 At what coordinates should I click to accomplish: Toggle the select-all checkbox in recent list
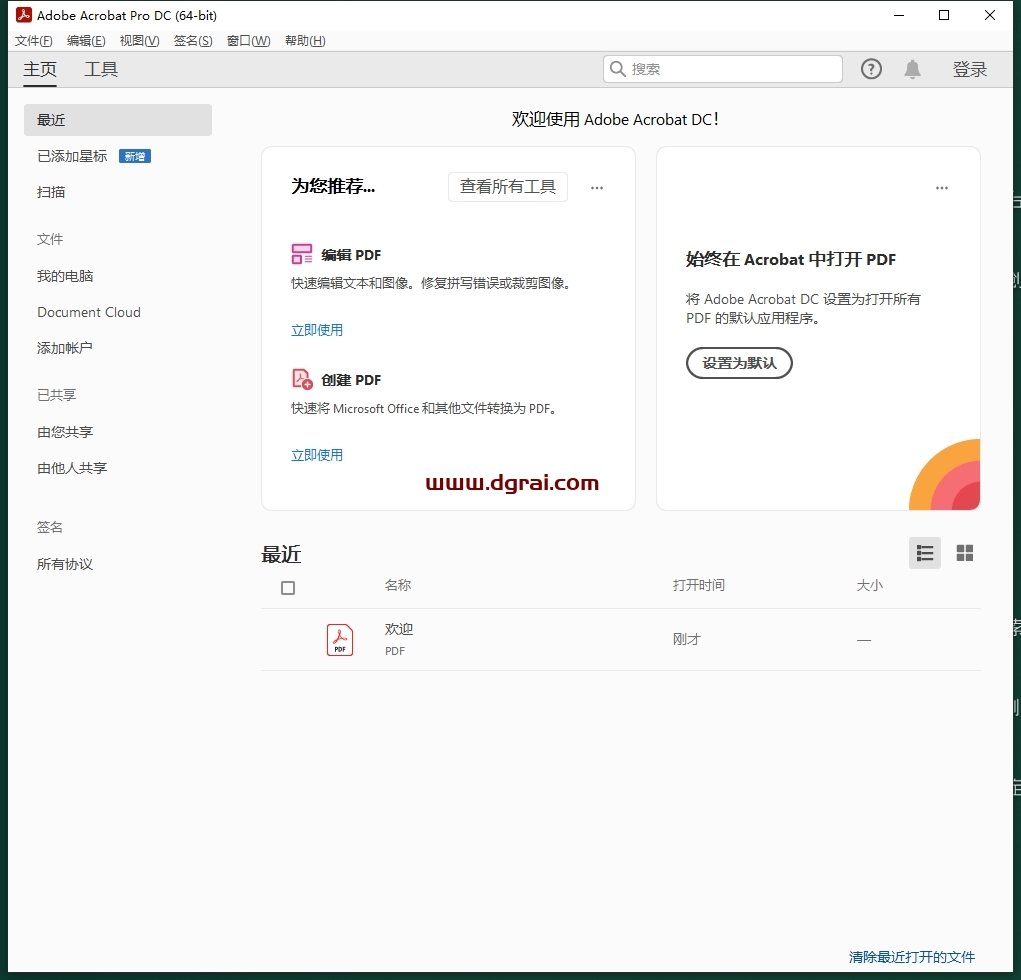(x=288, y=588)
